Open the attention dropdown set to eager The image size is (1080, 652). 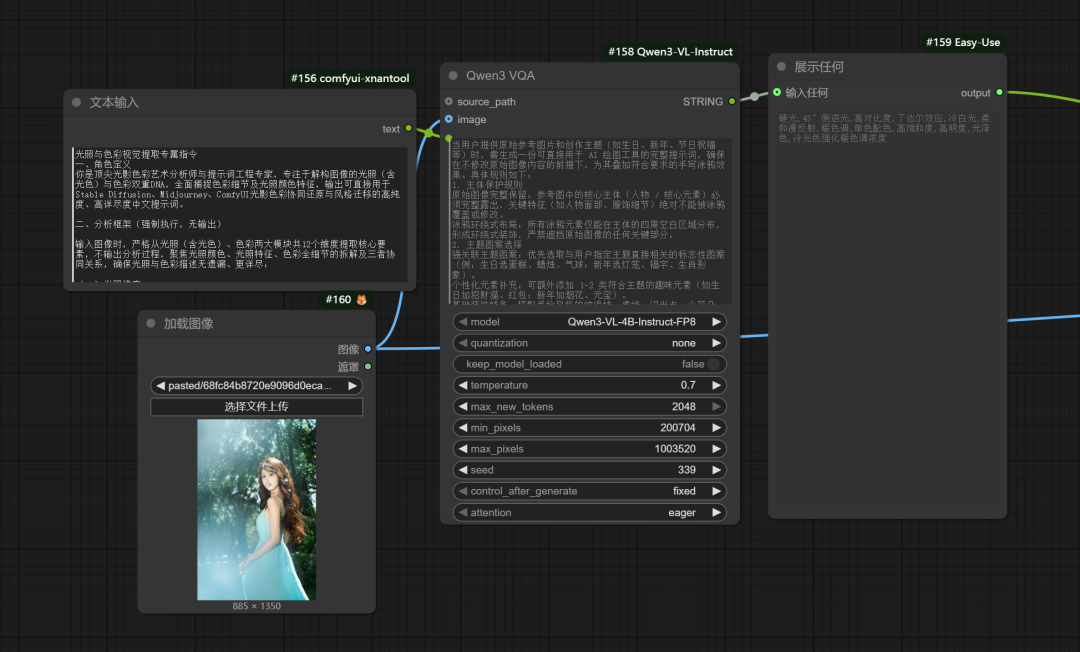pyautogui.click(x=590, y=512)
